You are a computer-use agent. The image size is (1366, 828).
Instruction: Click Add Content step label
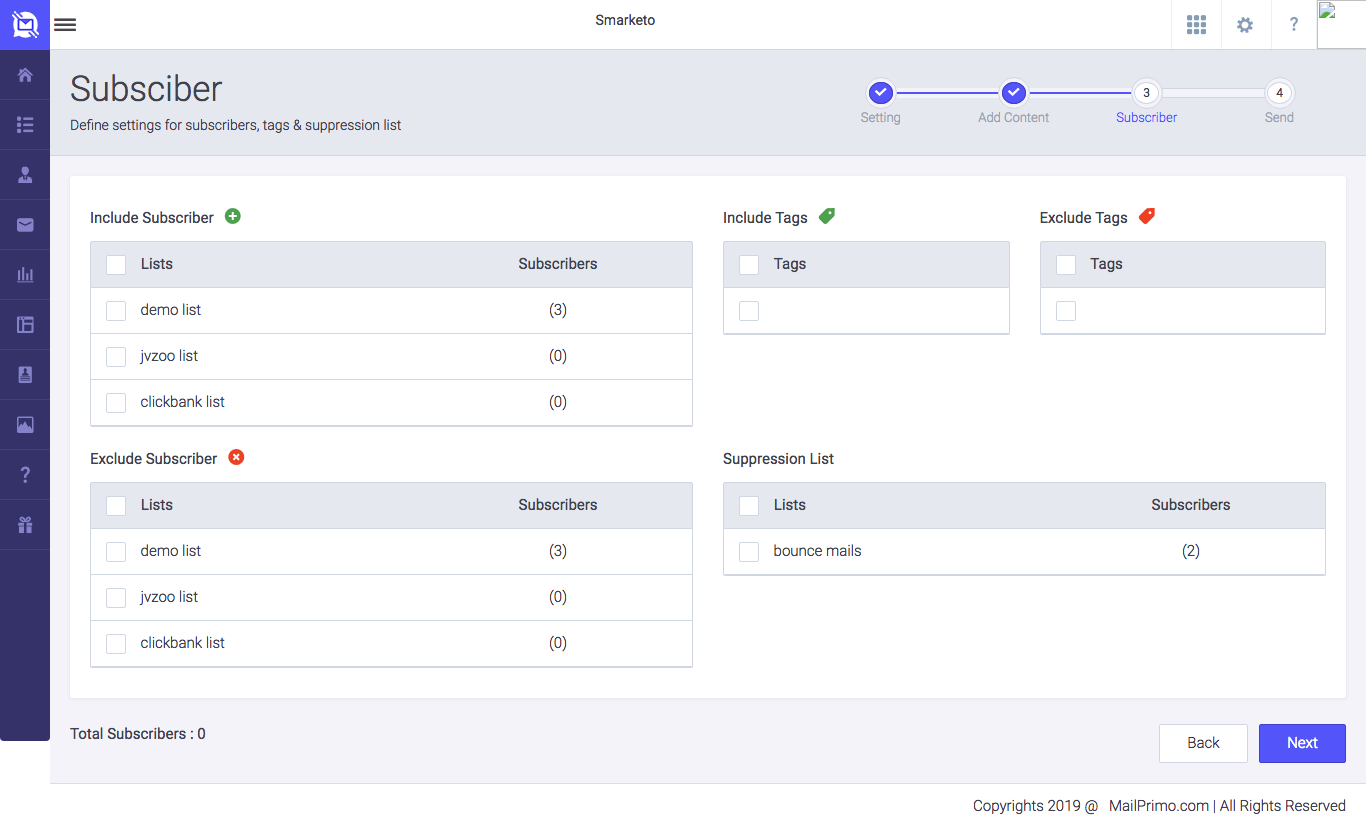coord(1014,117)
